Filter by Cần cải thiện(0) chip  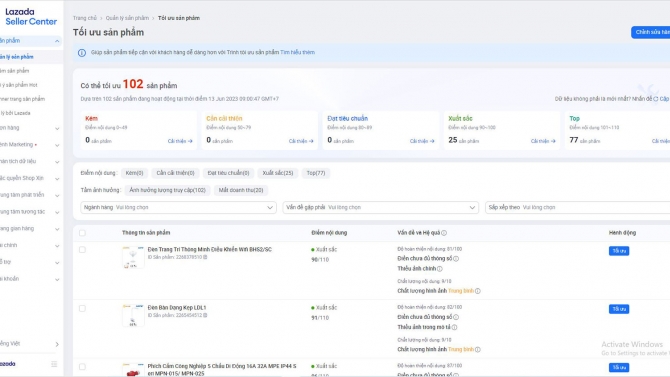(175, 173)
